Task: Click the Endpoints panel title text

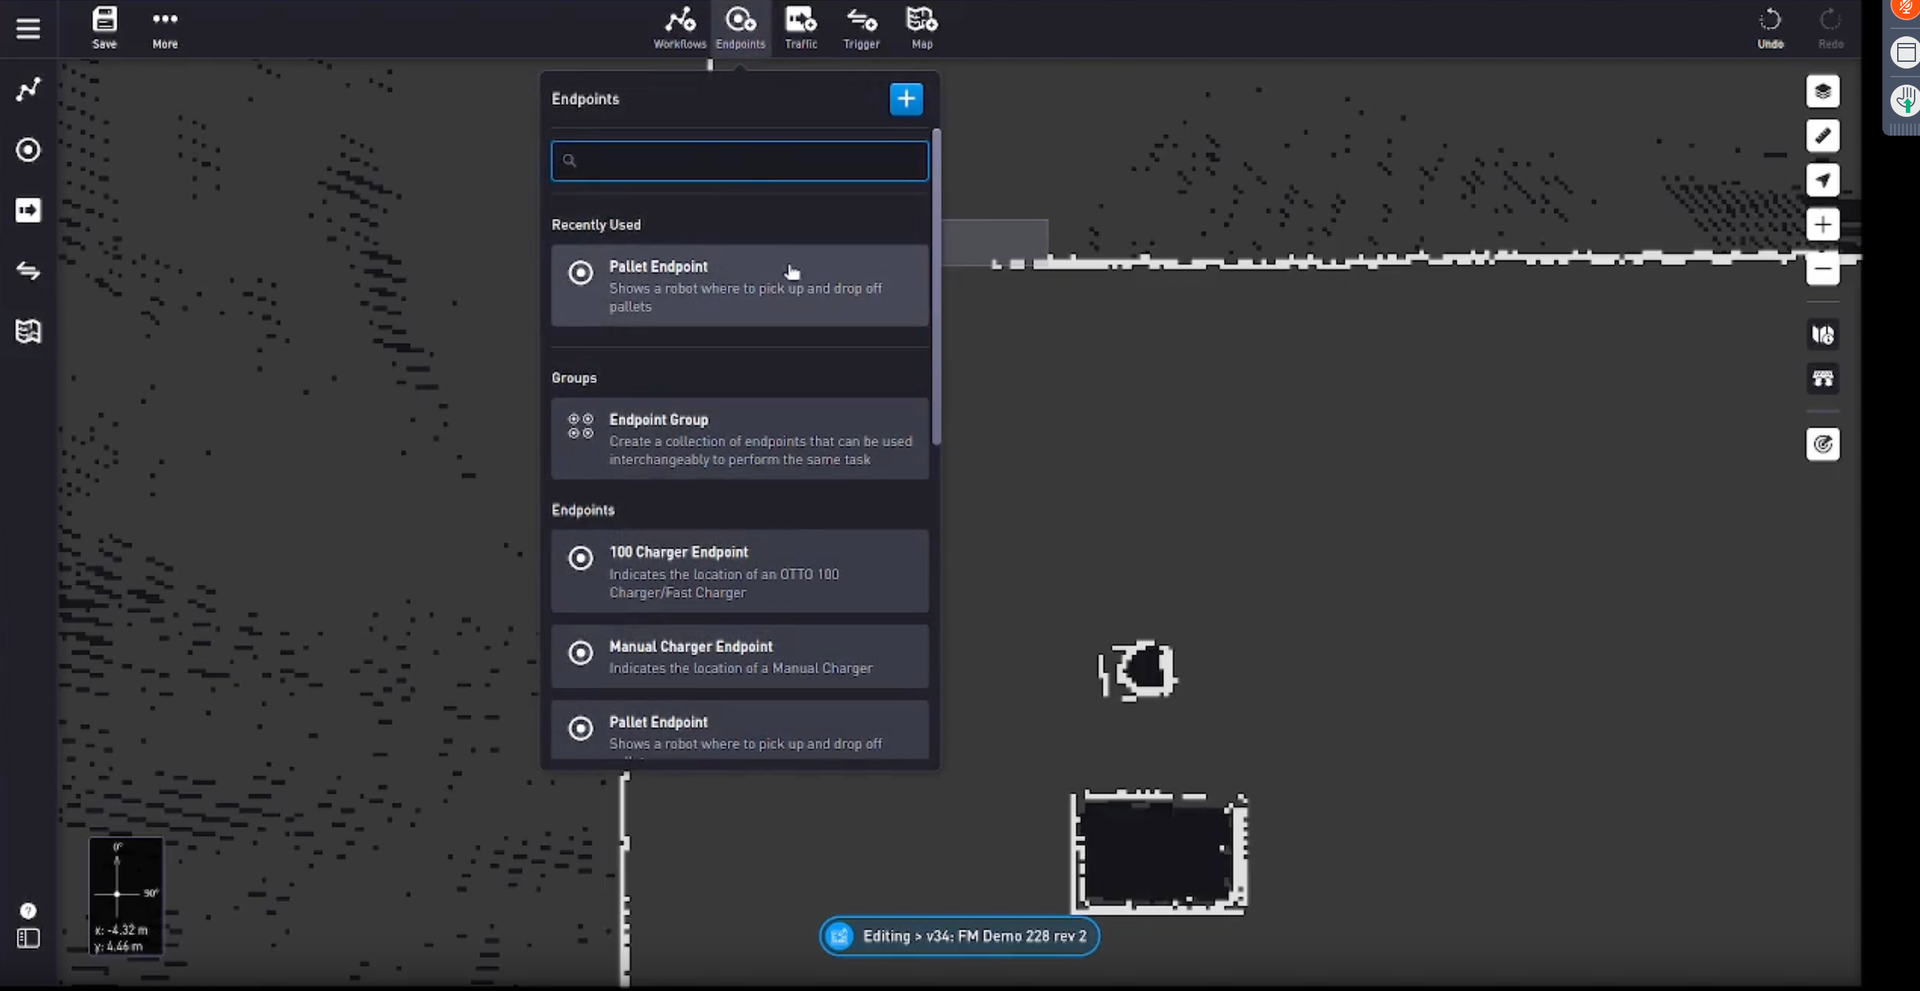Action: click(585, 99)
